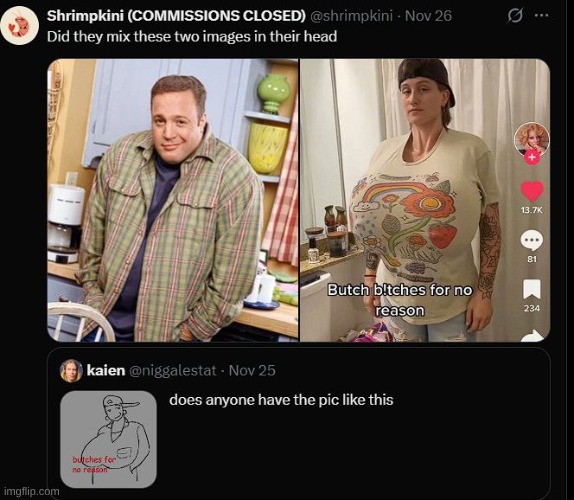
Task: Open Shrimpkini display name link
Action: 176,16
